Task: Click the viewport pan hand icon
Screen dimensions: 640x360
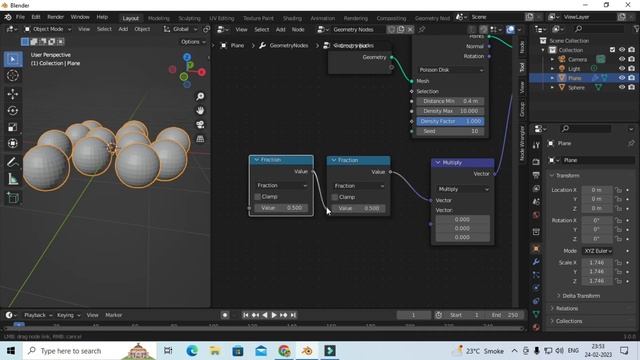Action: pyautogui.click(x=200, y=111)
